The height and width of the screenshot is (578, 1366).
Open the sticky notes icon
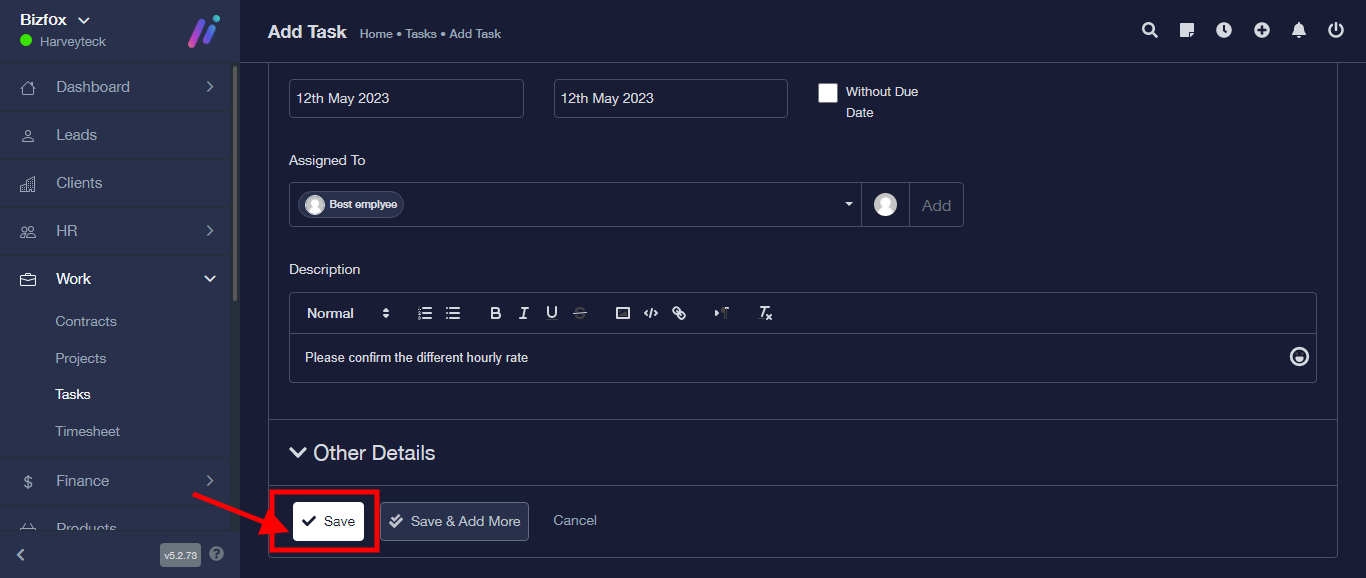(x=1187, y=30)
